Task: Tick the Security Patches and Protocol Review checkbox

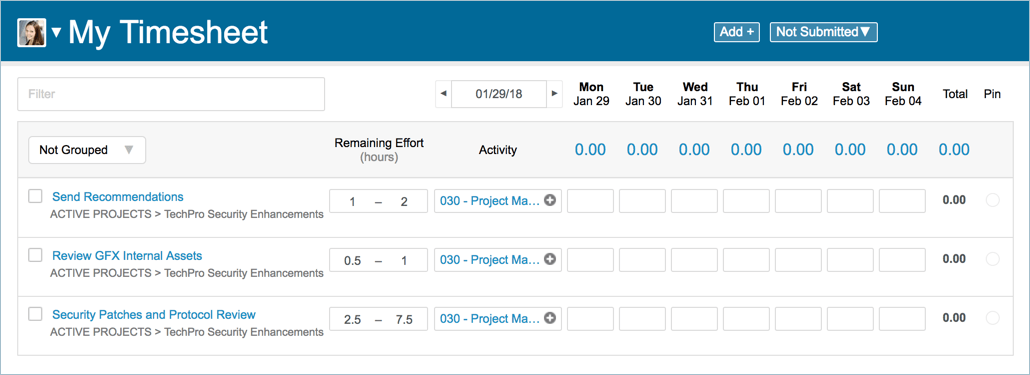Action: [35, 315]
